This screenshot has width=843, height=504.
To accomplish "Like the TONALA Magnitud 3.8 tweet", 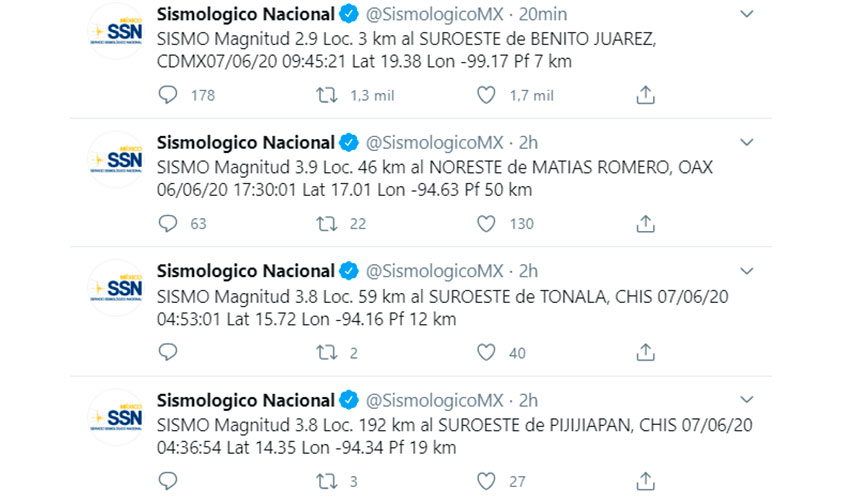I will tap(486, 352).
